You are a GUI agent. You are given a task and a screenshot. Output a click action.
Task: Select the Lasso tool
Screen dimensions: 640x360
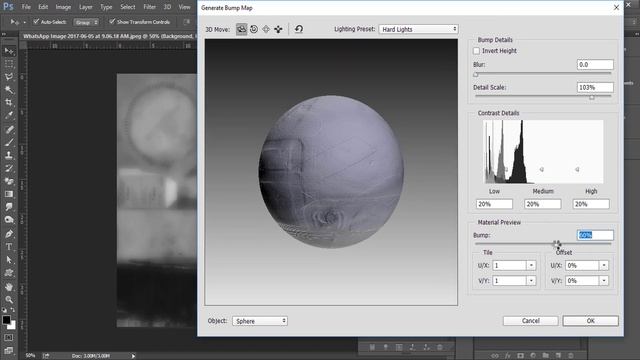click(9, 77)
